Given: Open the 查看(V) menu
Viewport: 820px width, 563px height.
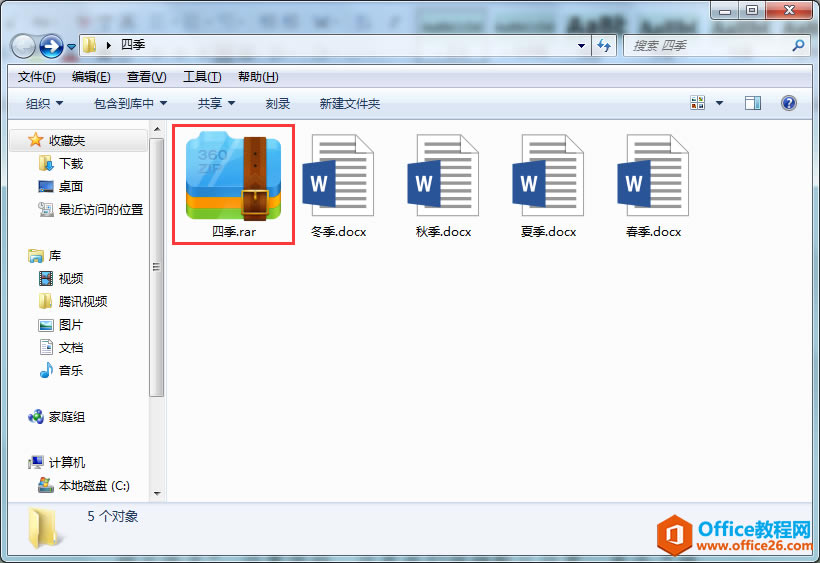Looking at the screenshot, I should point(146,77).
